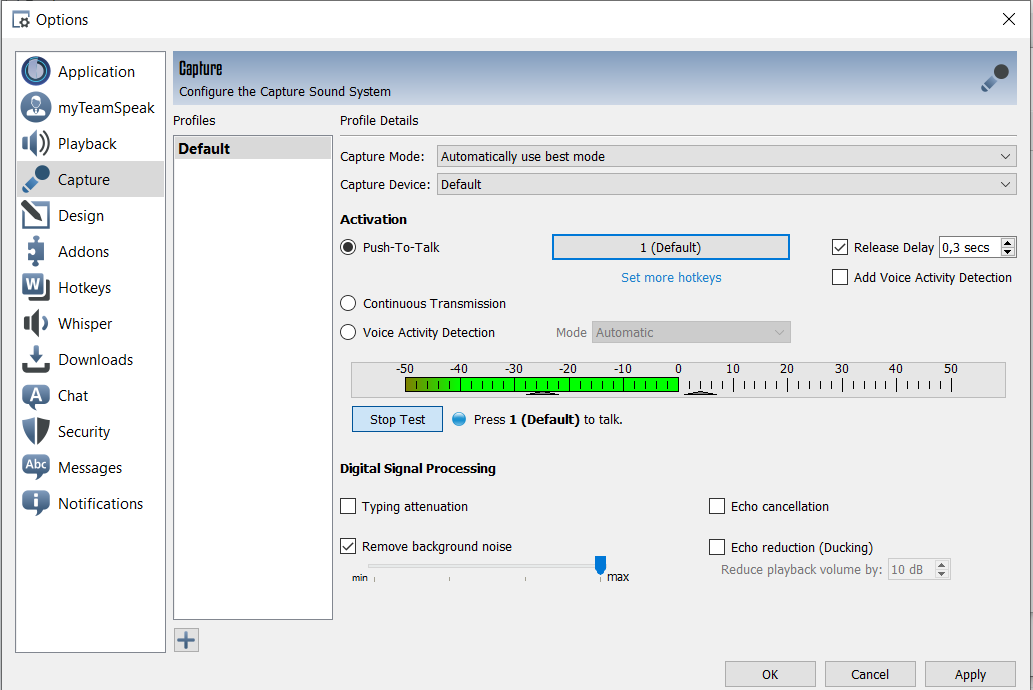The image size is (1033, 690).
Task: Select the Push-To-Talk radio button
Action: (x=348, y=247)
